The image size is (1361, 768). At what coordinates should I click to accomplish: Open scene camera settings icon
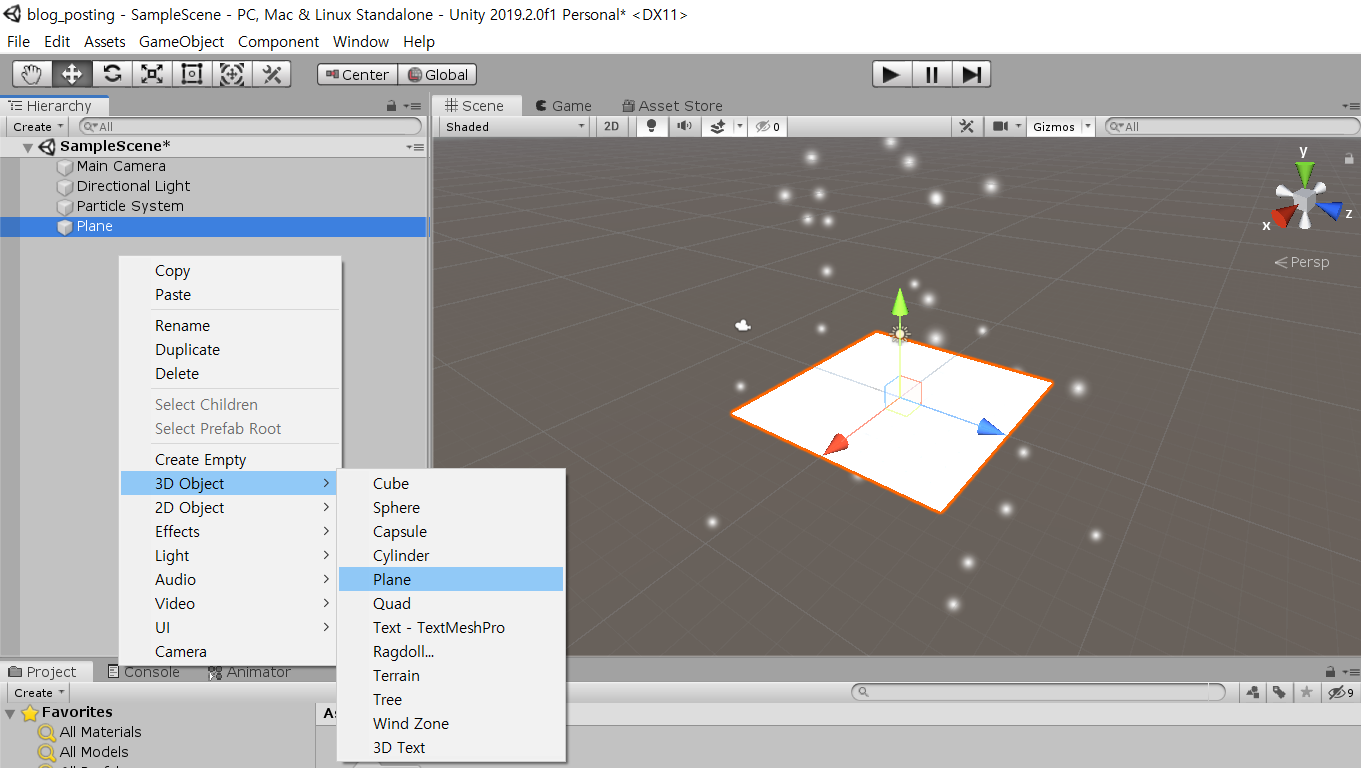point(1000,126)
